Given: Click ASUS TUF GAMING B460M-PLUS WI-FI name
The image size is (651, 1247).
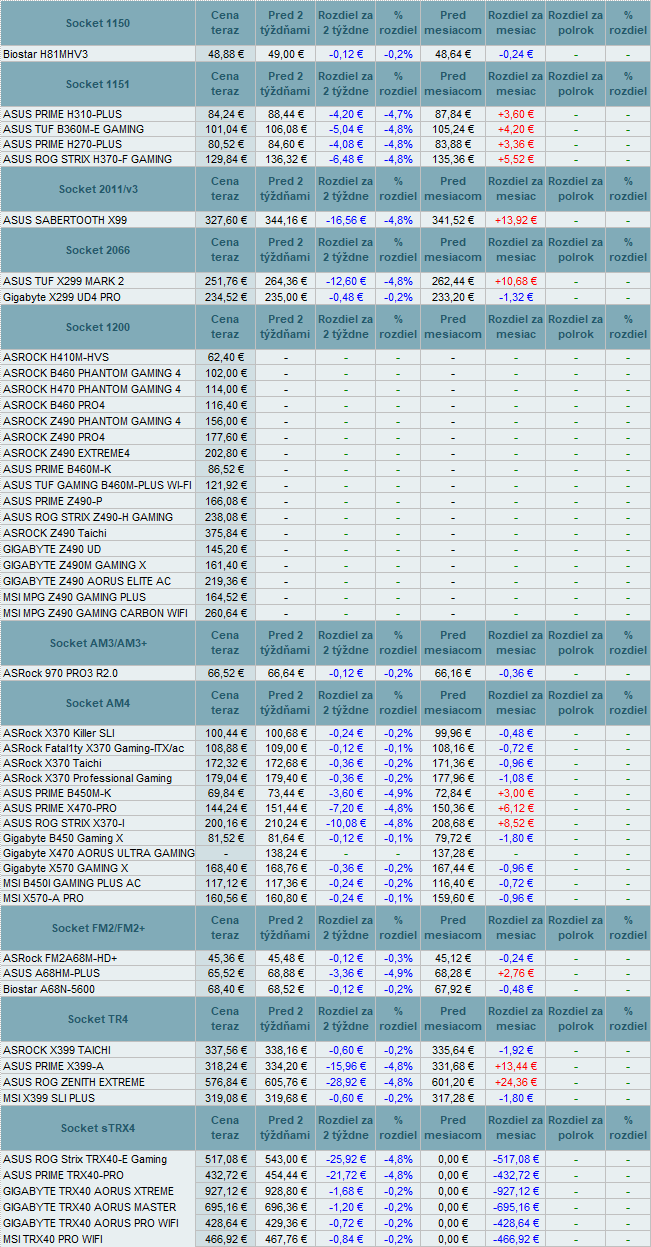Looking at the screenshot, I should click(97, 485).
